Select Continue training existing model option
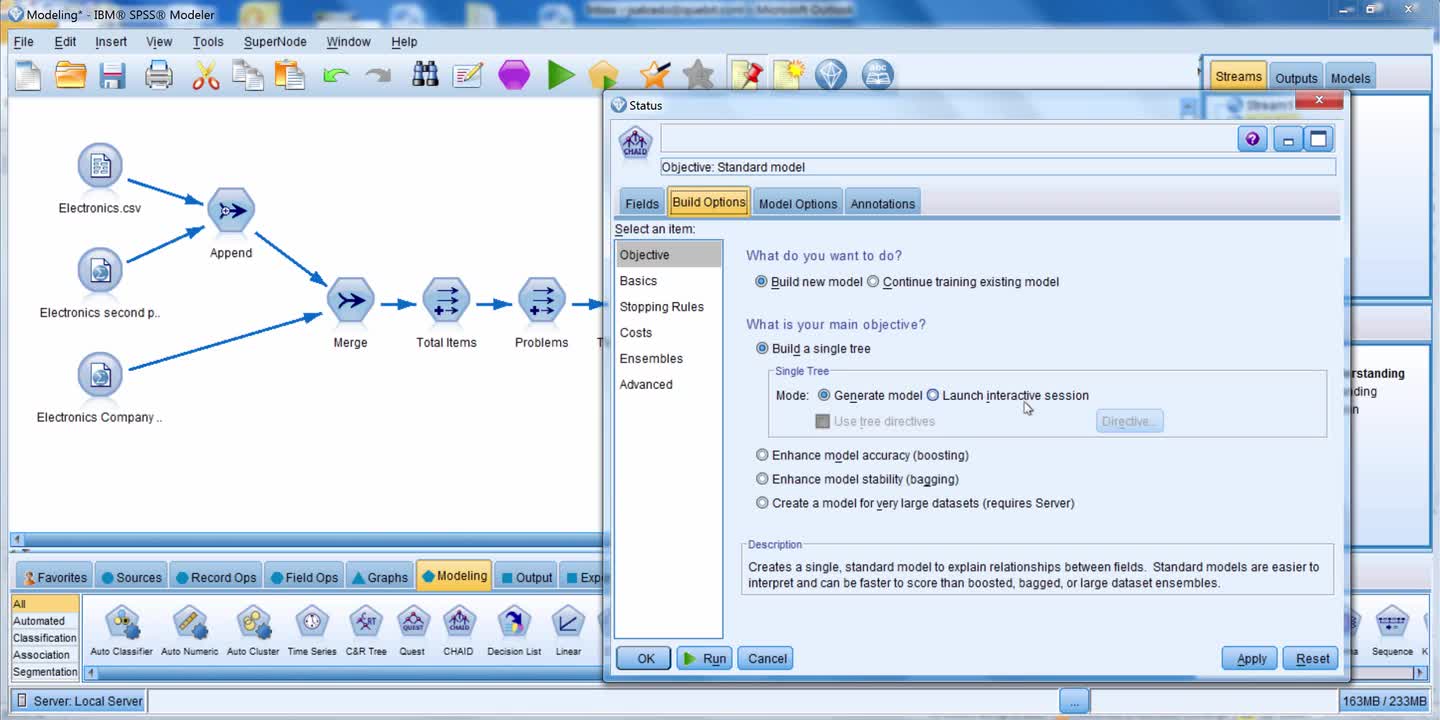The height and width of the screenshot is (720, 1440). point(873,282)
